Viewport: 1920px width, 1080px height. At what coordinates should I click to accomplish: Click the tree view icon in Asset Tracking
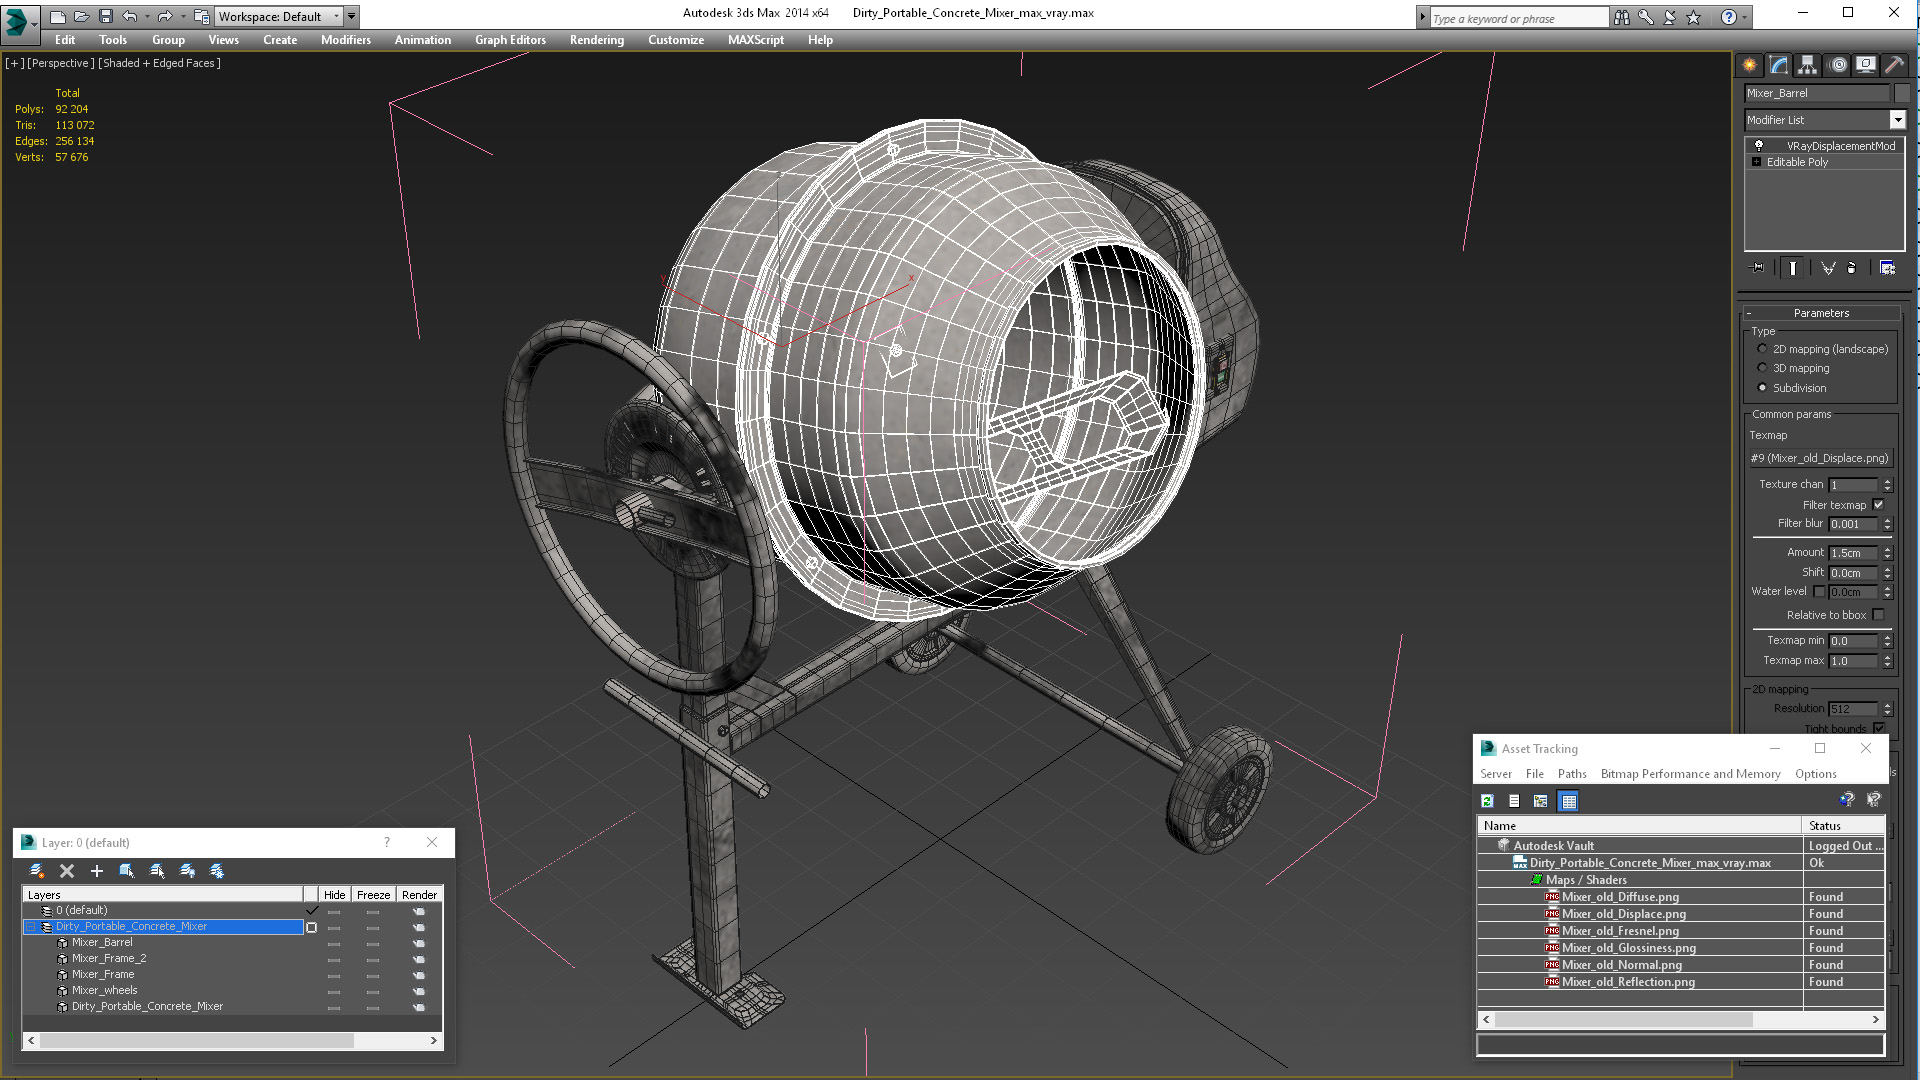click(x=1541, y=801)
